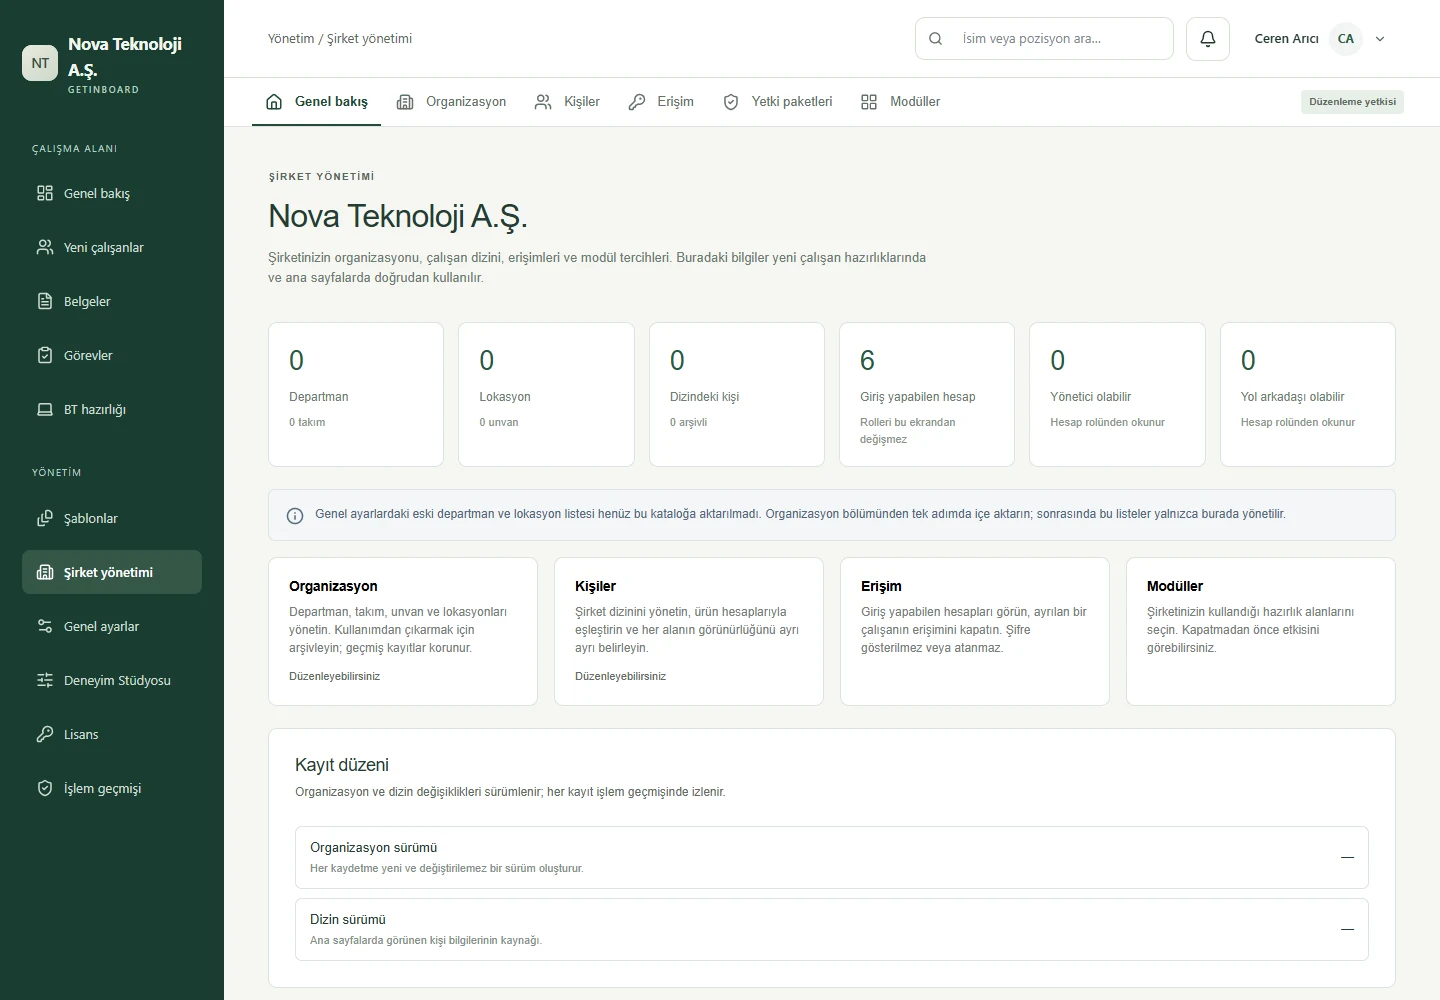Click the Düzenleme yetkisi badge
This screenshot has width=1440, height=1000.
[x=1352, y=102]
